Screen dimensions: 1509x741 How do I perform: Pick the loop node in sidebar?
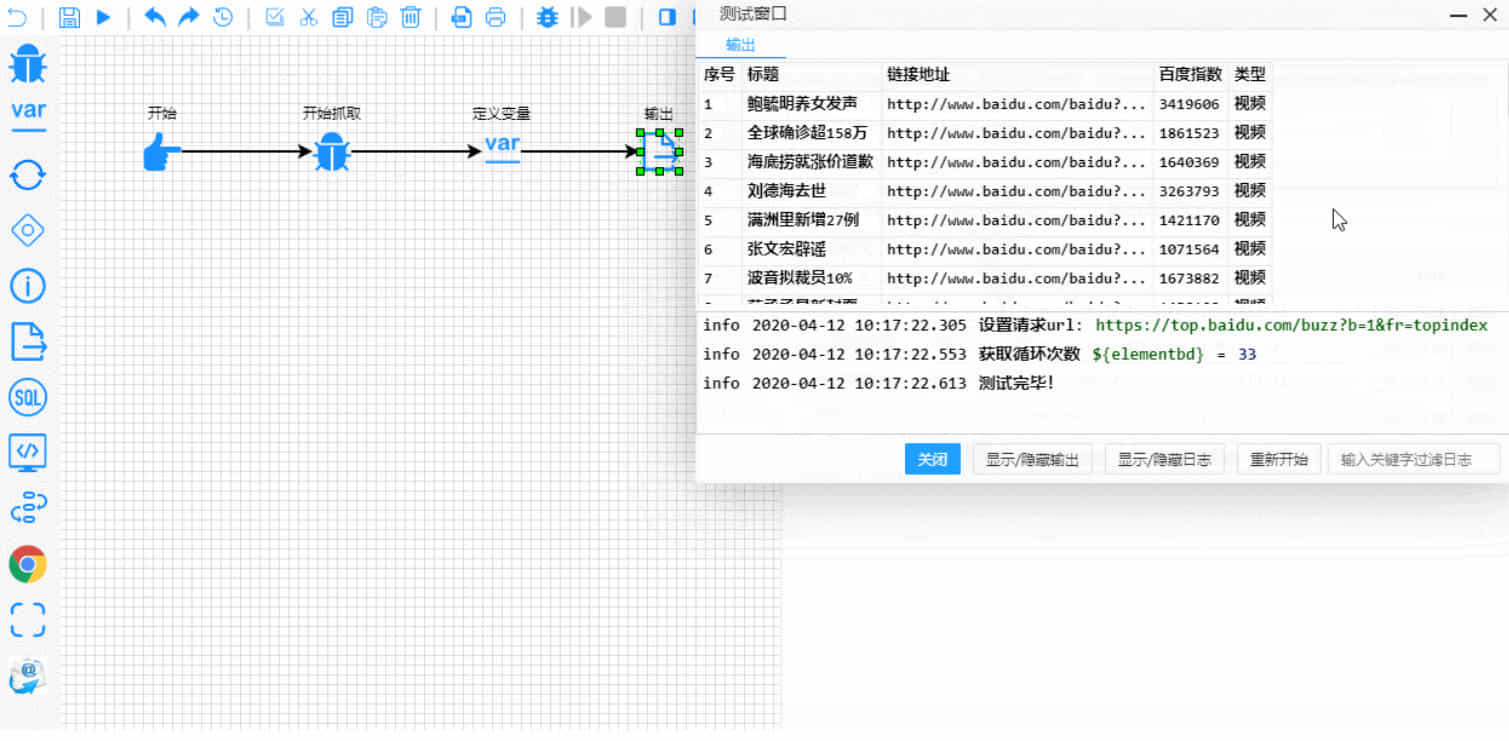click(x=28, y=175)
